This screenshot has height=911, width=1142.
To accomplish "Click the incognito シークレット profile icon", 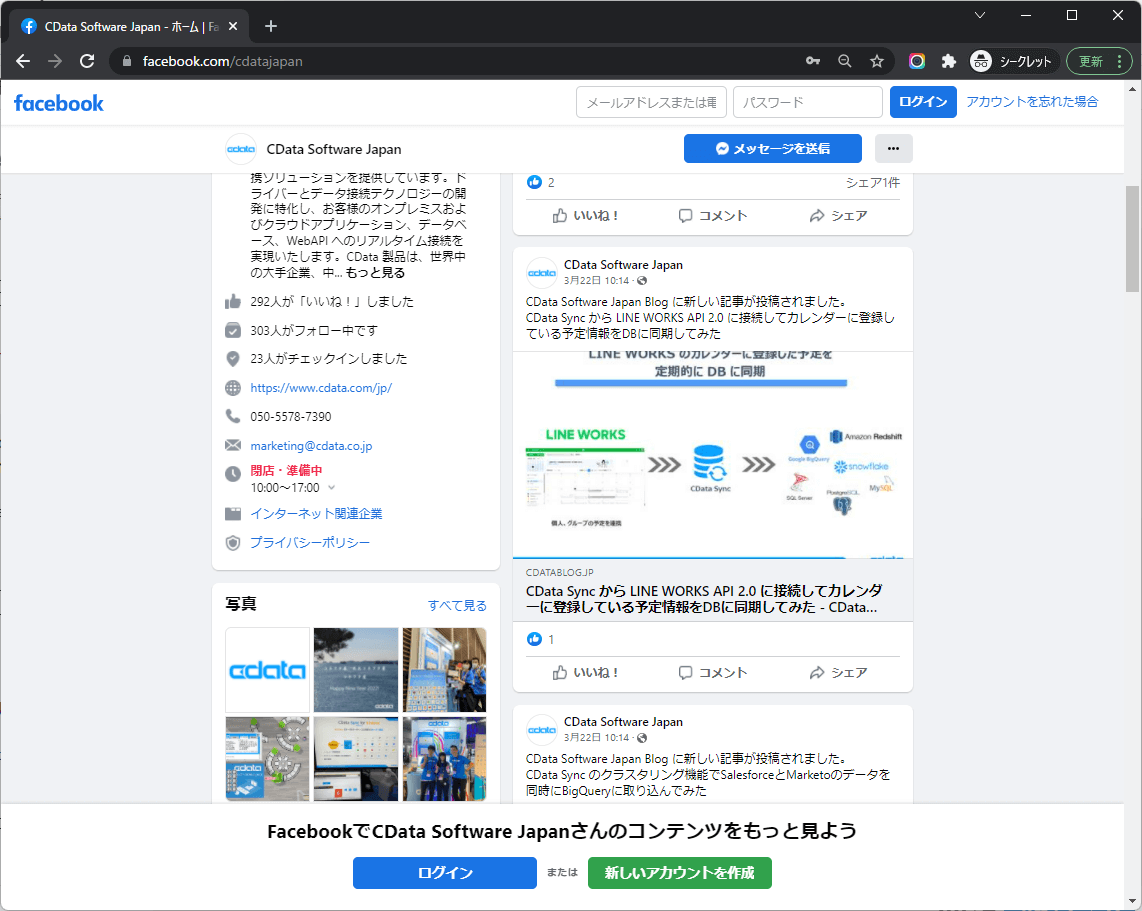I will (x=1011, y=61).
